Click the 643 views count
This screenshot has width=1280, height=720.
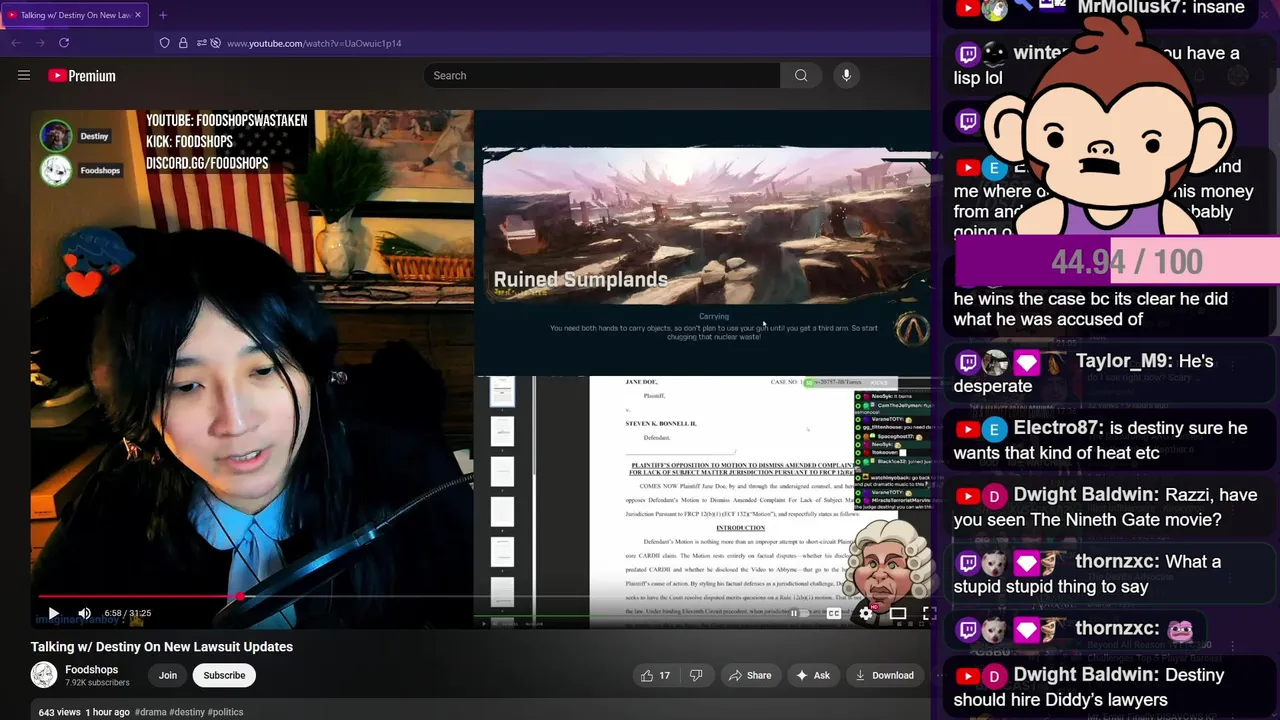[59, 712]
